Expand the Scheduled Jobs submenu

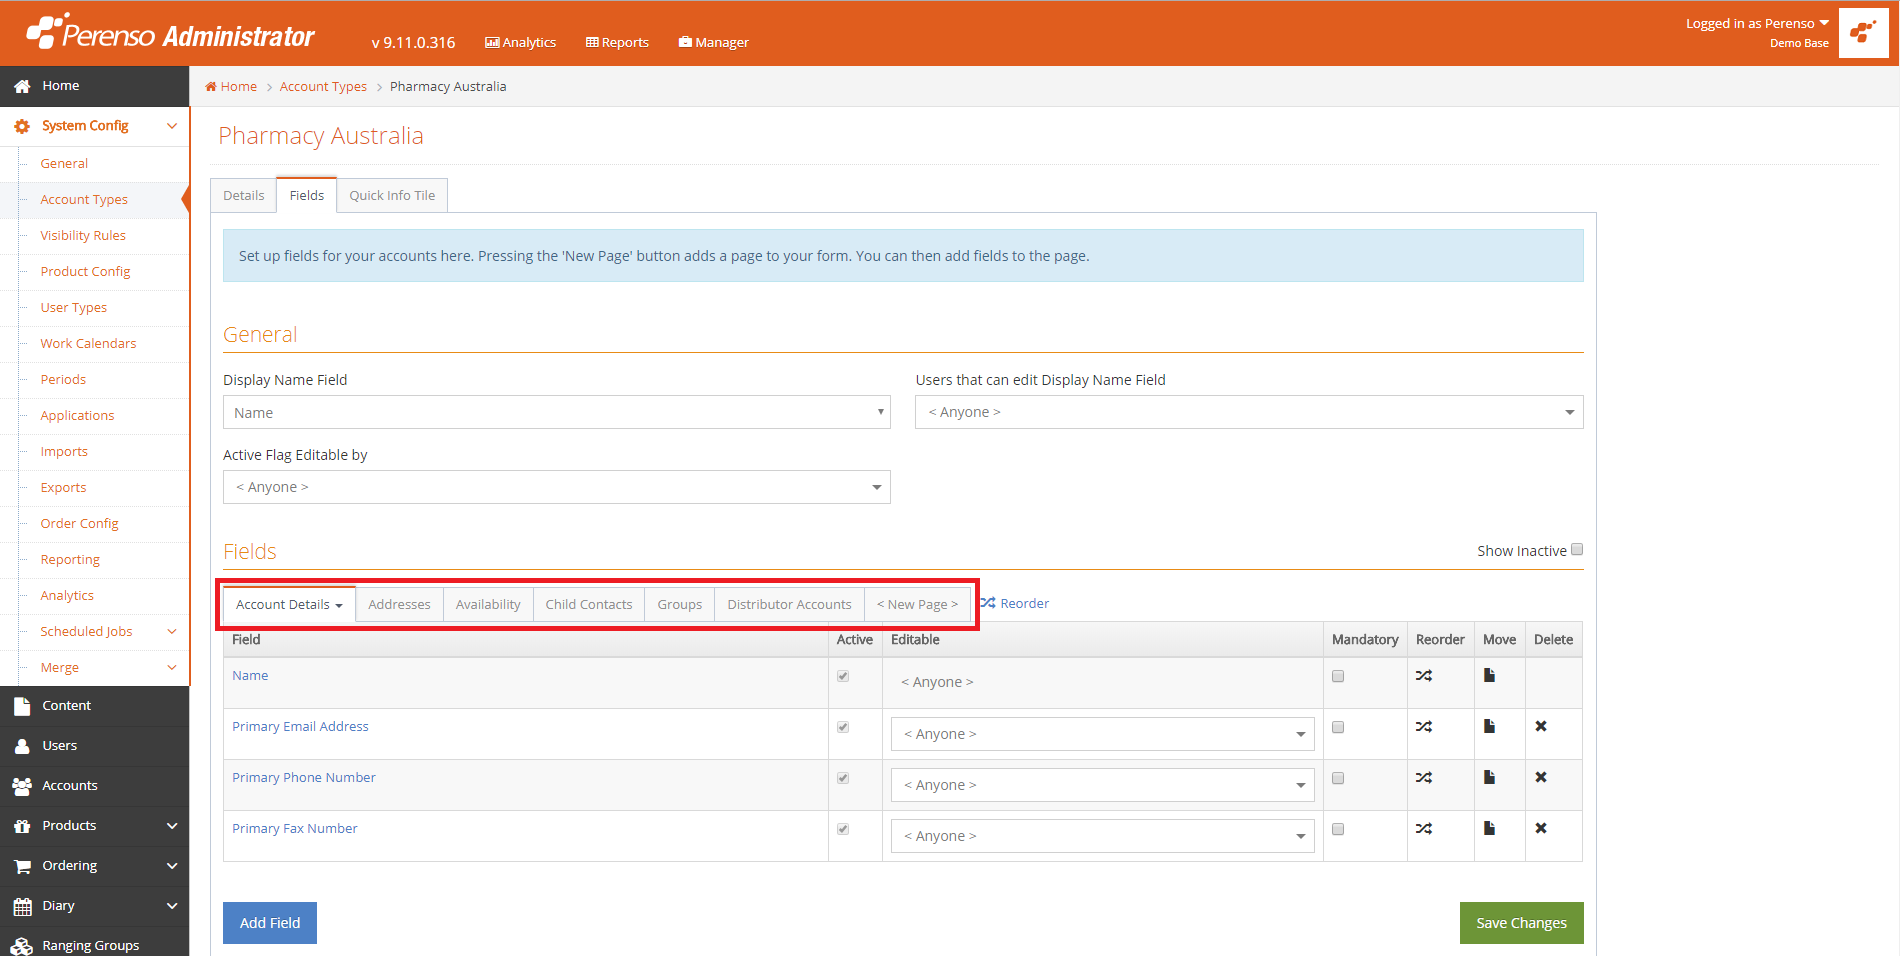point(172,632)
